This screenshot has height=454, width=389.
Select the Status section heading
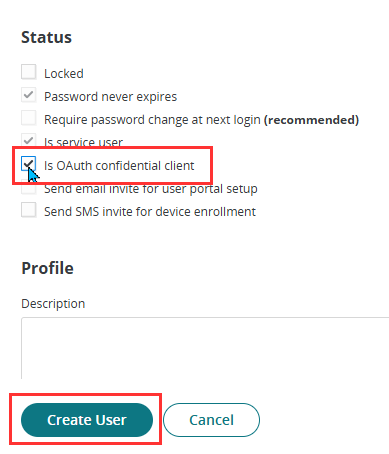tap(46, 37)
